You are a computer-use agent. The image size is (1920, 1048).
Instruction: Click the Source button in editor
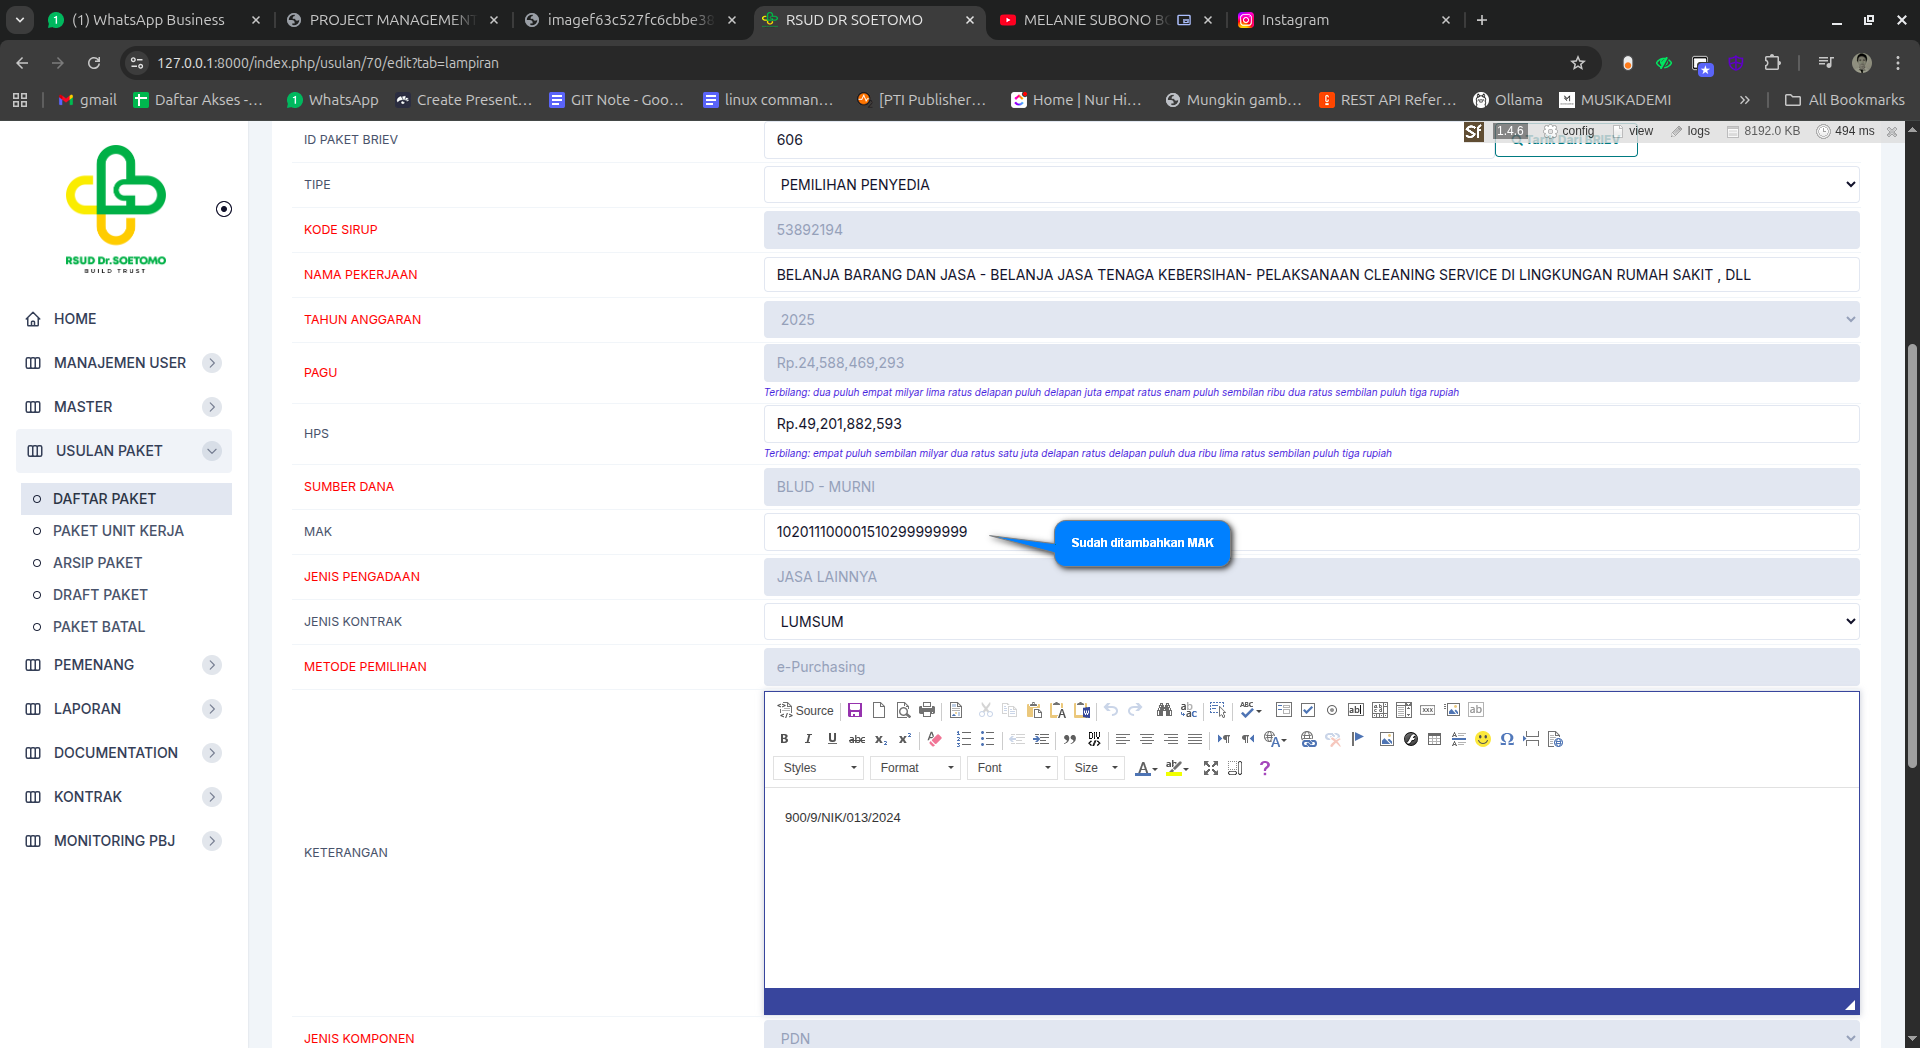[x=806, y=710]
